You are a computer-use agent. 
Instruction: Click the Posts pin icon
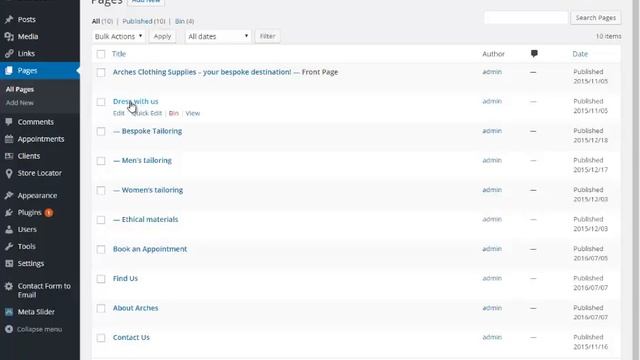point(9,20)
